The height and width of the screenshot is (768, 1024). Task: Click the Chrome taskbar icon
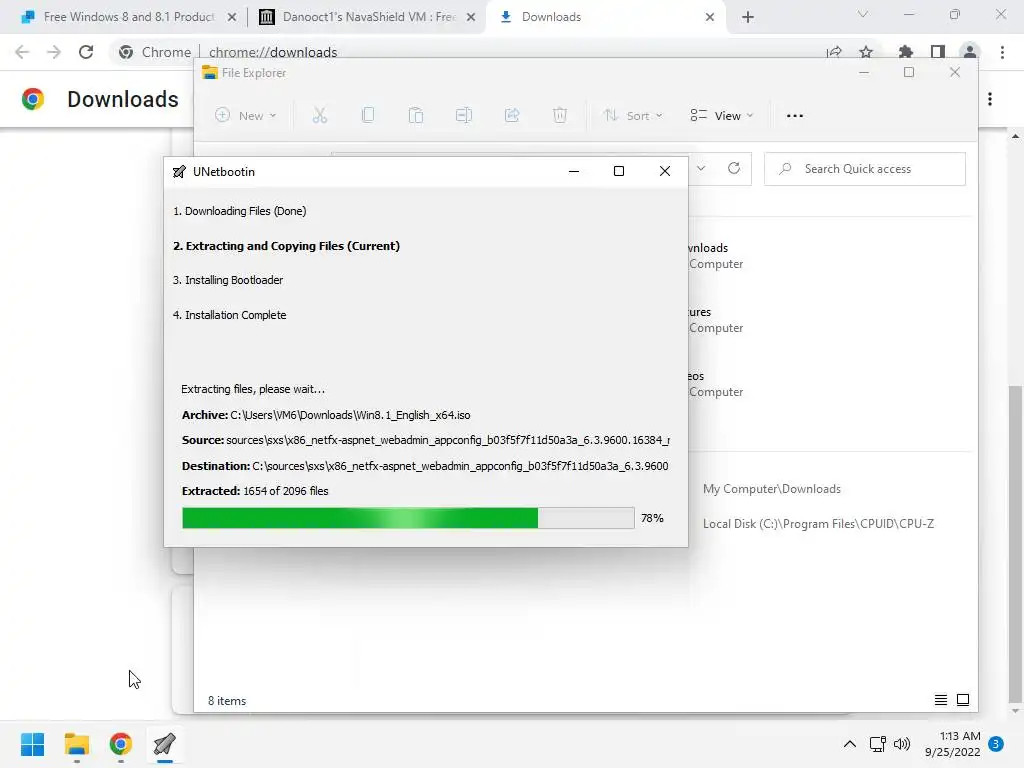pos(121,744)
